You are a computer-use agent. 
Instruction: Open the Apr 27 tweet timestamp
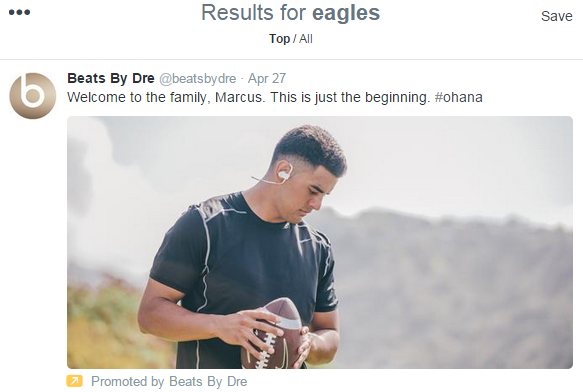point(267,78)
